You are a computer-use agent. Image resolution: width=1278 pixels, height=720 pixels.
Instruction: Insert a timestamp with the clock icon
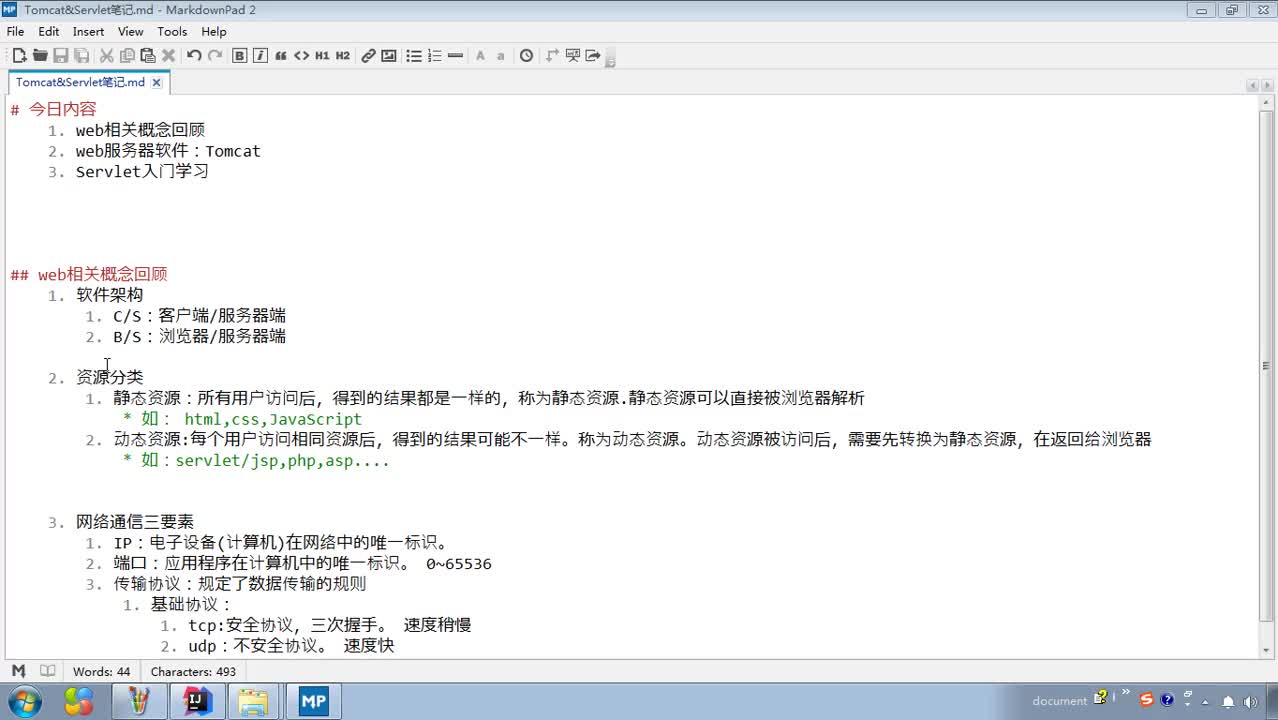[526, 56]
